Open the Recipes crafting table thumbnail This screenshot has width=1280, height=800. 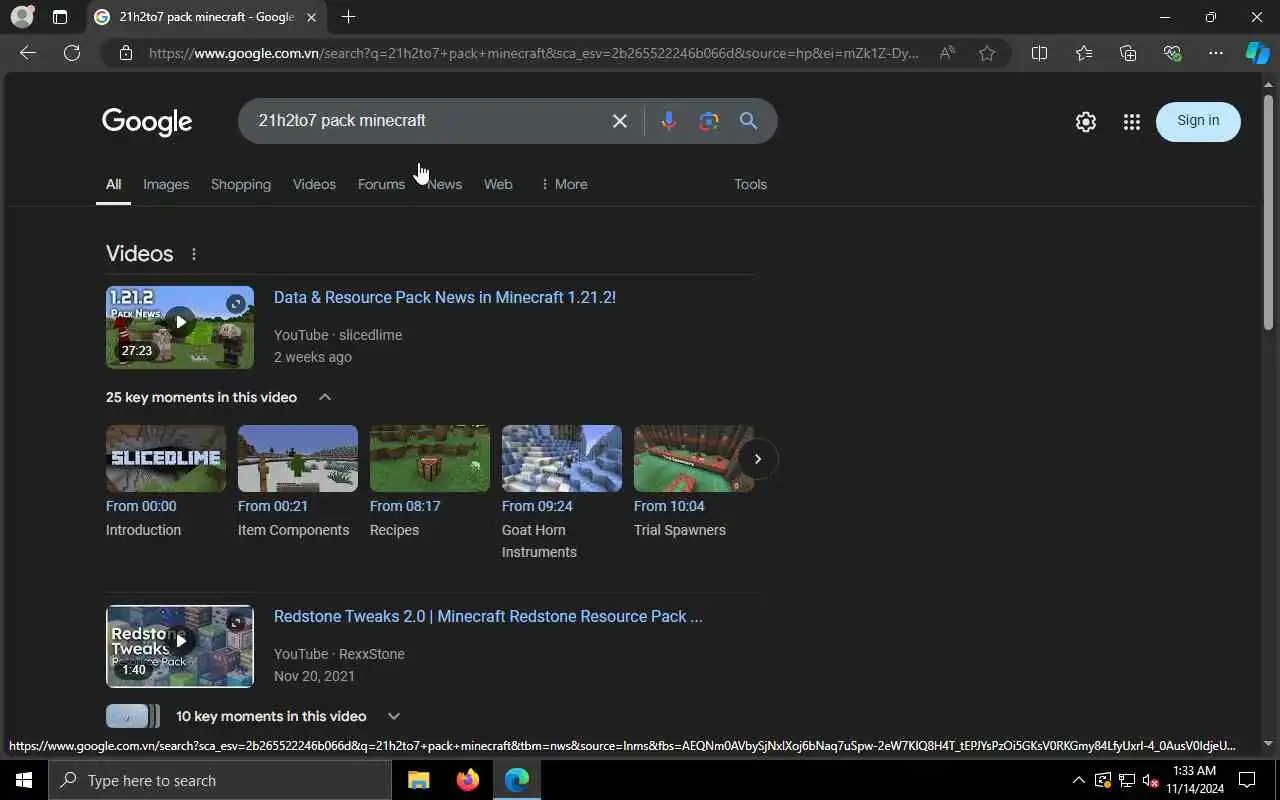(x=430, y=458)
